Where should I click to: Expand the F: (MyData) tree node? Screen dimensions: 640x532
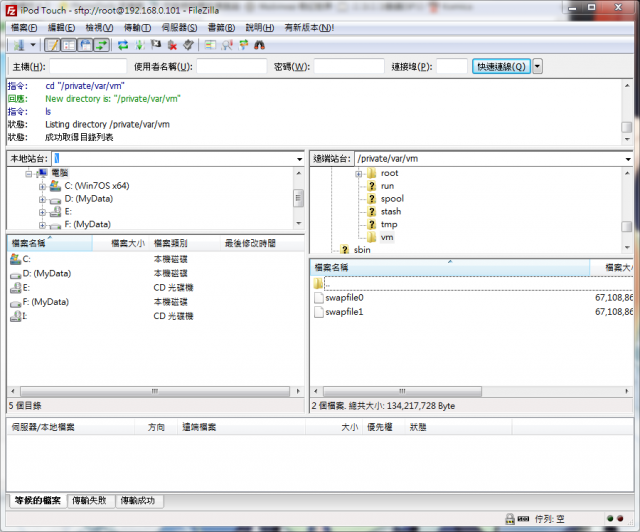pos(42,225)
